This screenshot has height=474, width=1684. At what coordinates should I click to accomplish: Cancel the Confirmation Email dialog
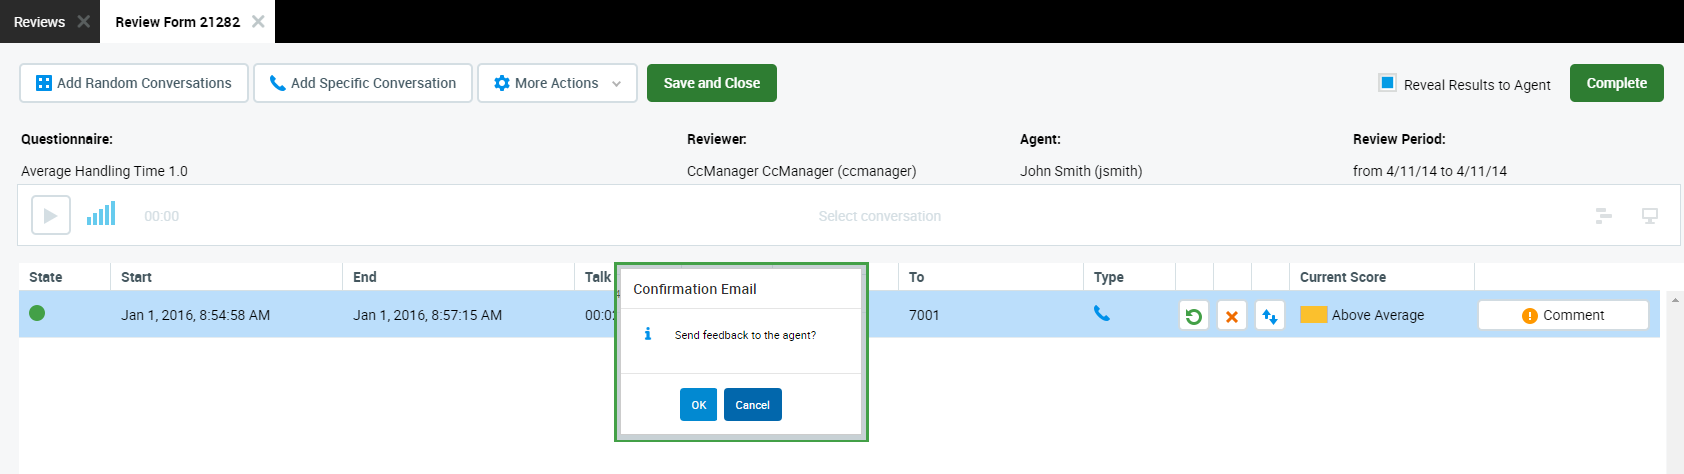point(752,405)
